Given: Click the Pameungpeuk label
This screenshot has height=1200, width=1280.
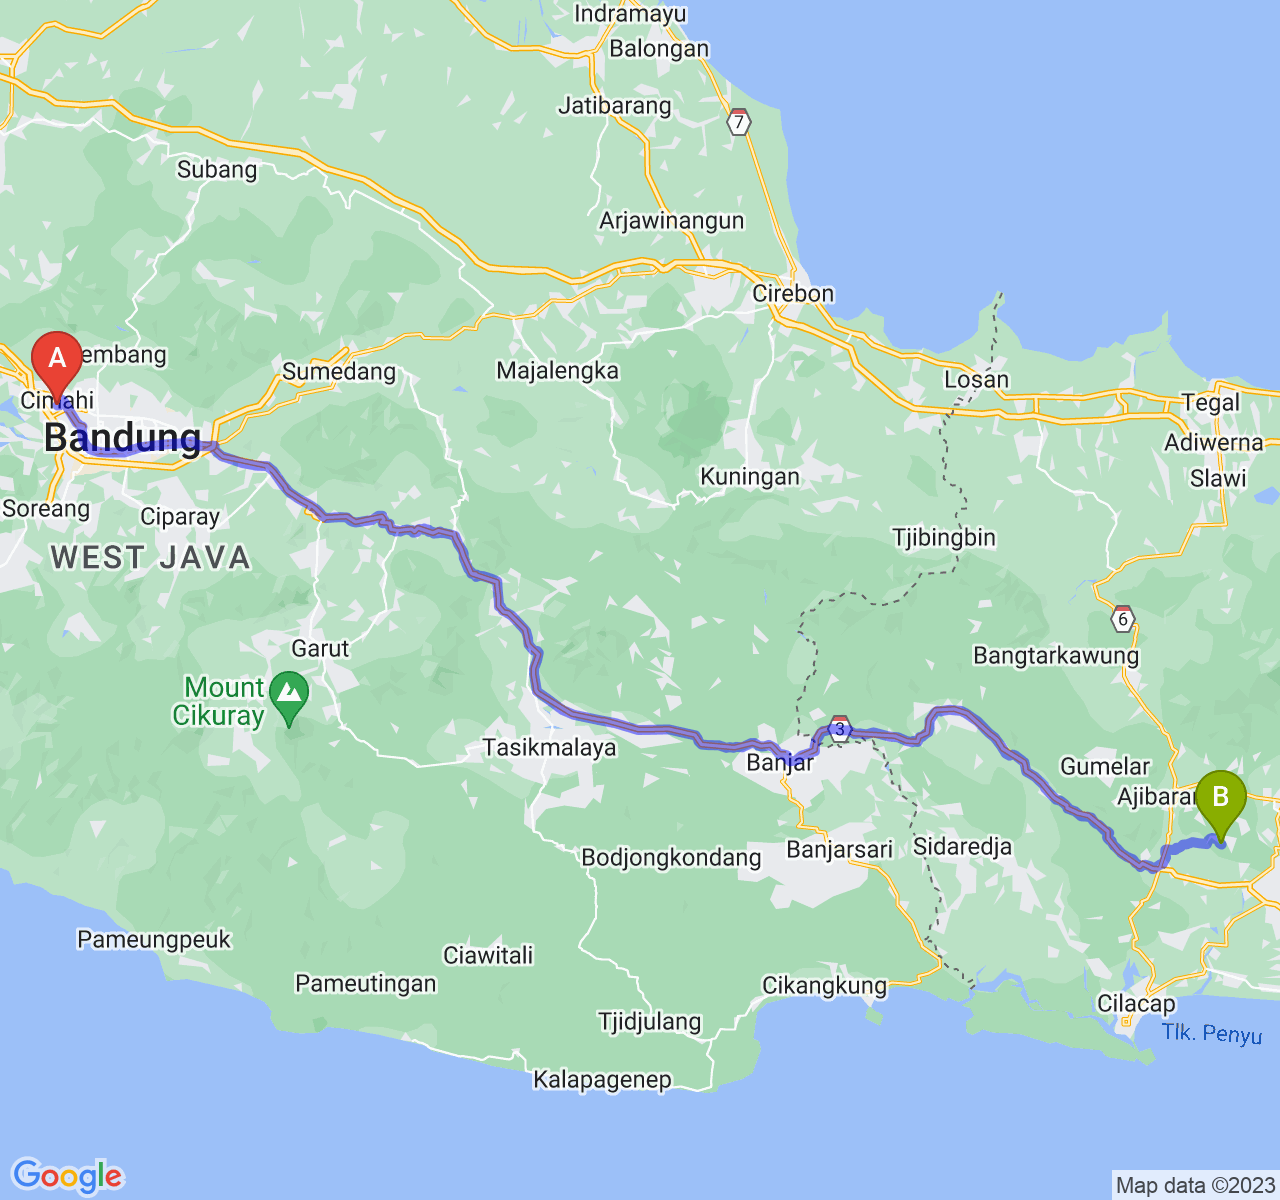Looking at the screenshot, I should tap(154, 940).
